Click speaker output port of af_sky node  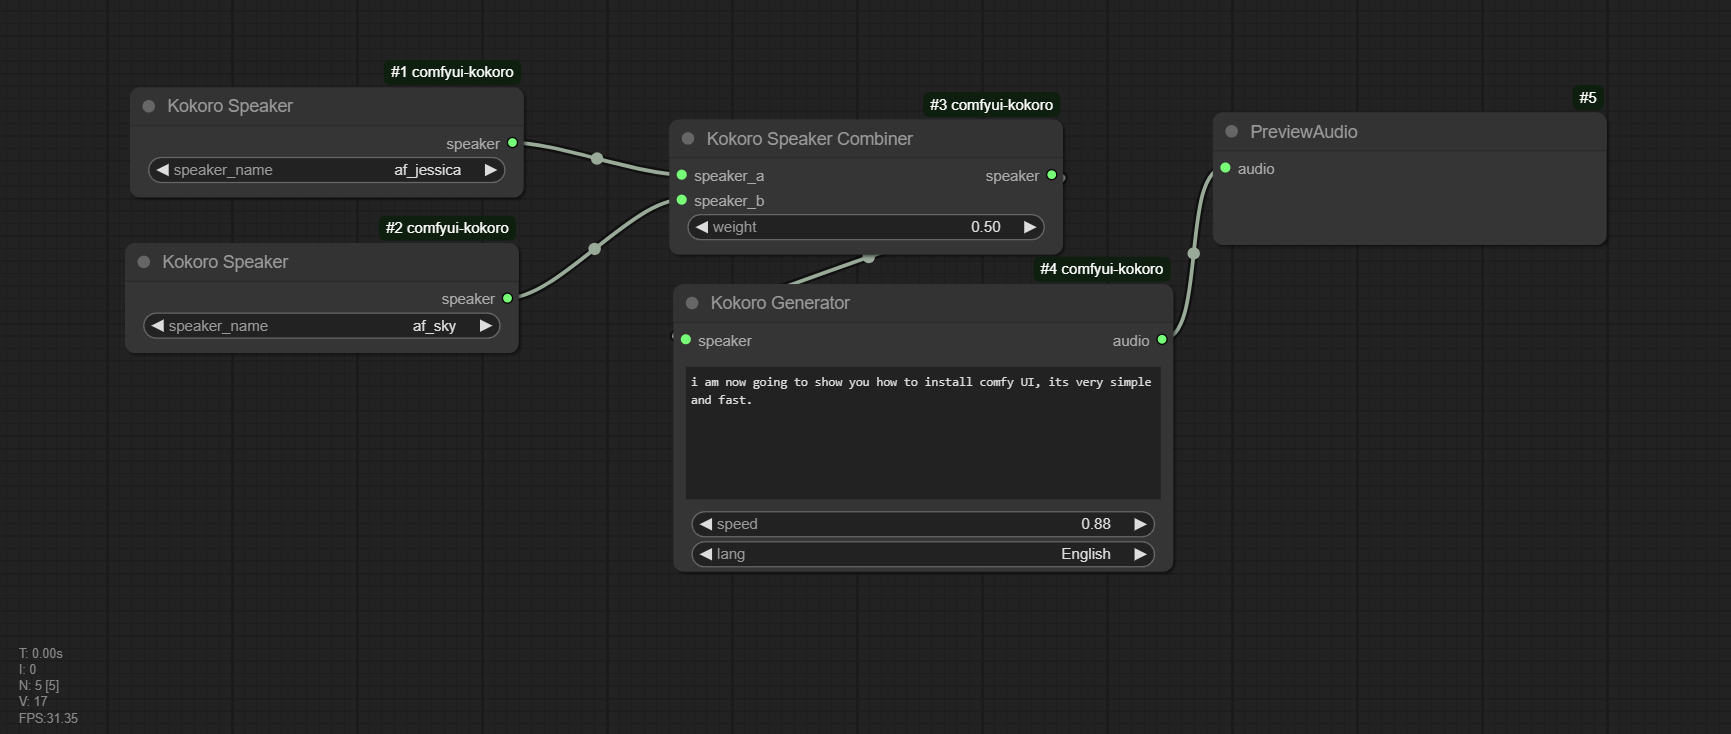508,298
